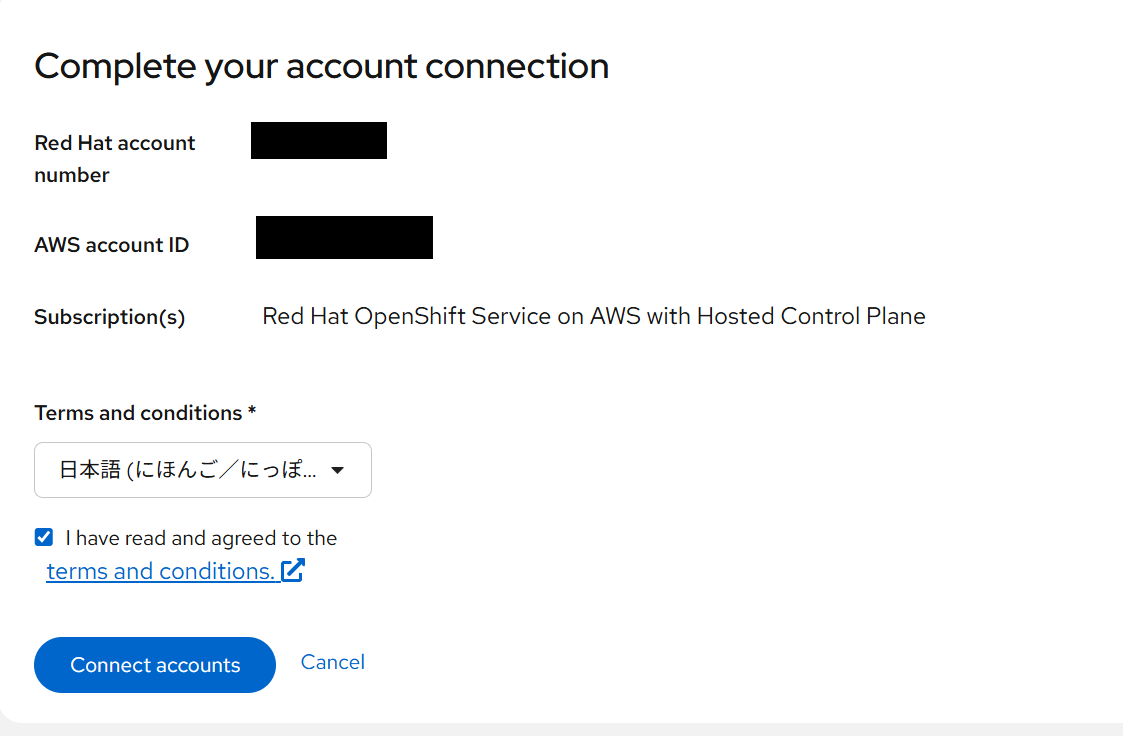Click the redacted AWS account ID value
This screenshot has width=1123, height=736.
coord(344,237)
